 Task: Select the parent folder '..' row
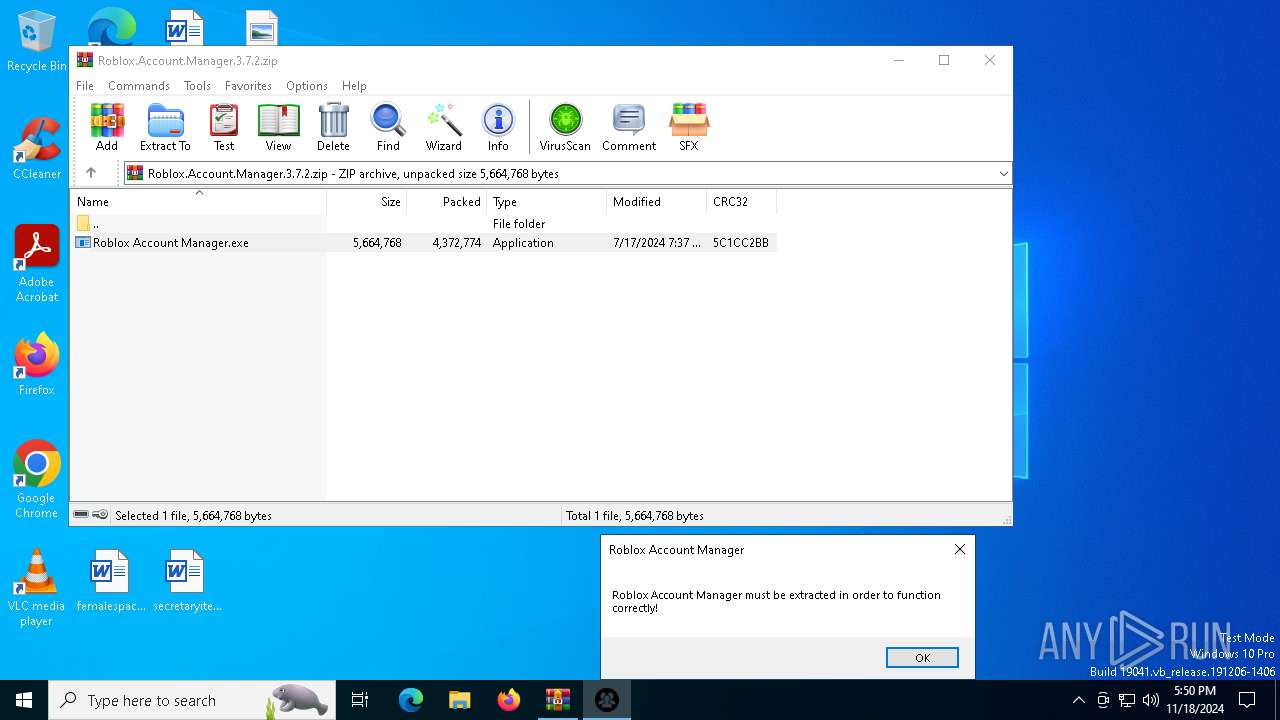(x=424, y=224)
